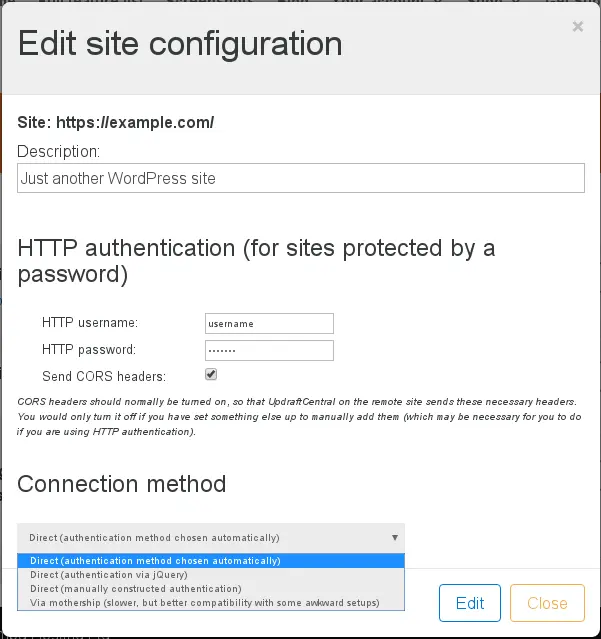This screenshot has height=639, width=601.
Task: Click the italic CORS headers help text
Action: point(299,416)
